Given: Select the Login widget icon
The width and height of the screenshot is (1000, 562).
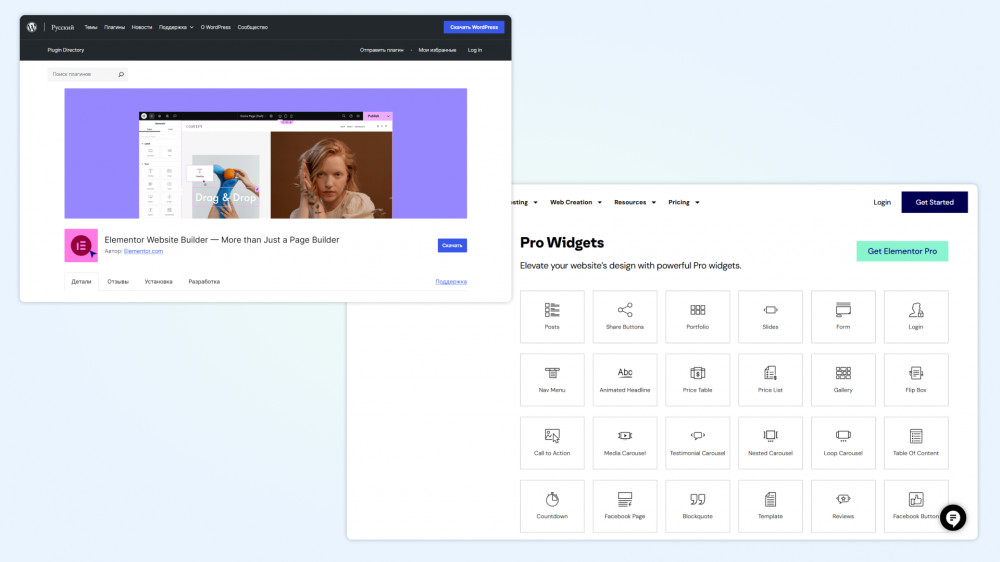Looking at the screenshot, I should point(916,310).
